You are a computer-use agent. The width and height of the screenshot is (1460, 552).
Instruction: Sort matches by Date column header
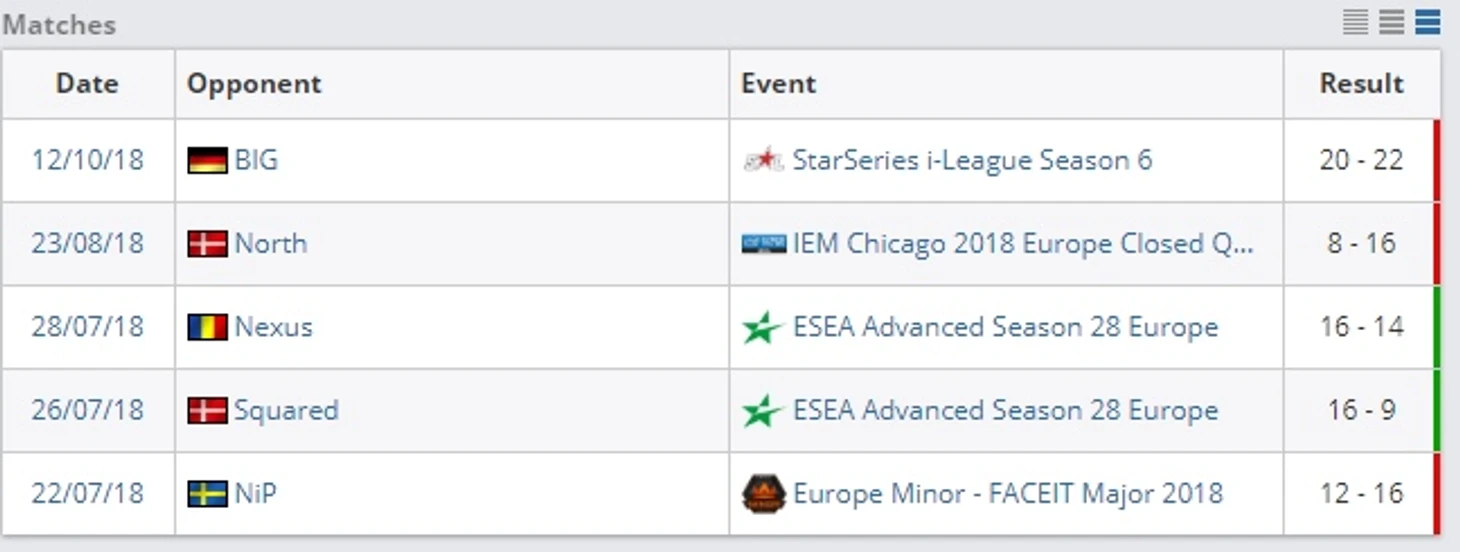tap(87, 83)
